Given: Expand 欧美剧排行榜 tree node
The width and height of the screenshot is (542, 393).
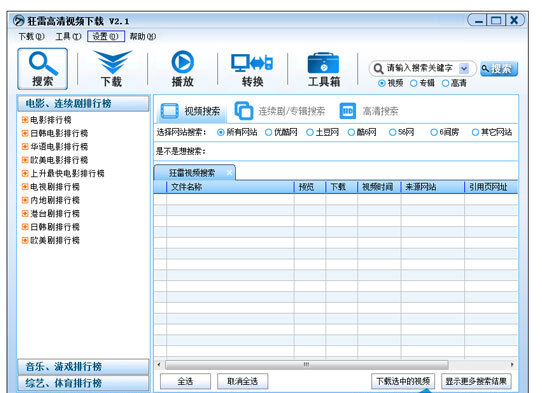Looking at the screenshot, I should pos(25,240).
